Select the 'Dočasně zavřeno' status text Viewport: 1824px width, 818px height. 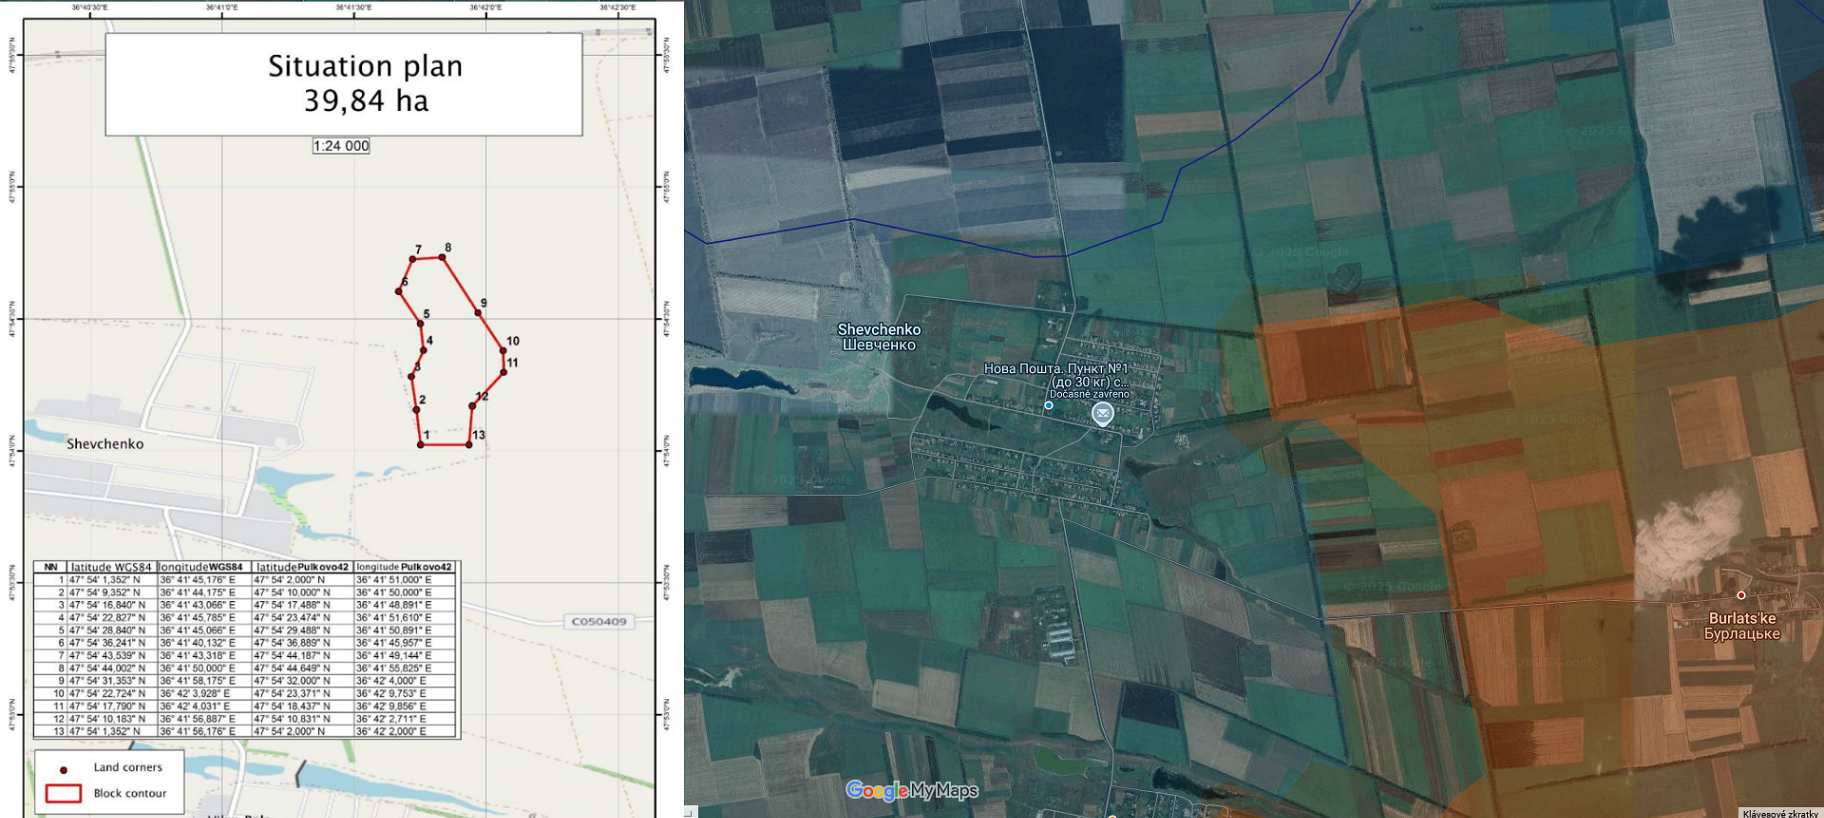(x=1089, y=394)
